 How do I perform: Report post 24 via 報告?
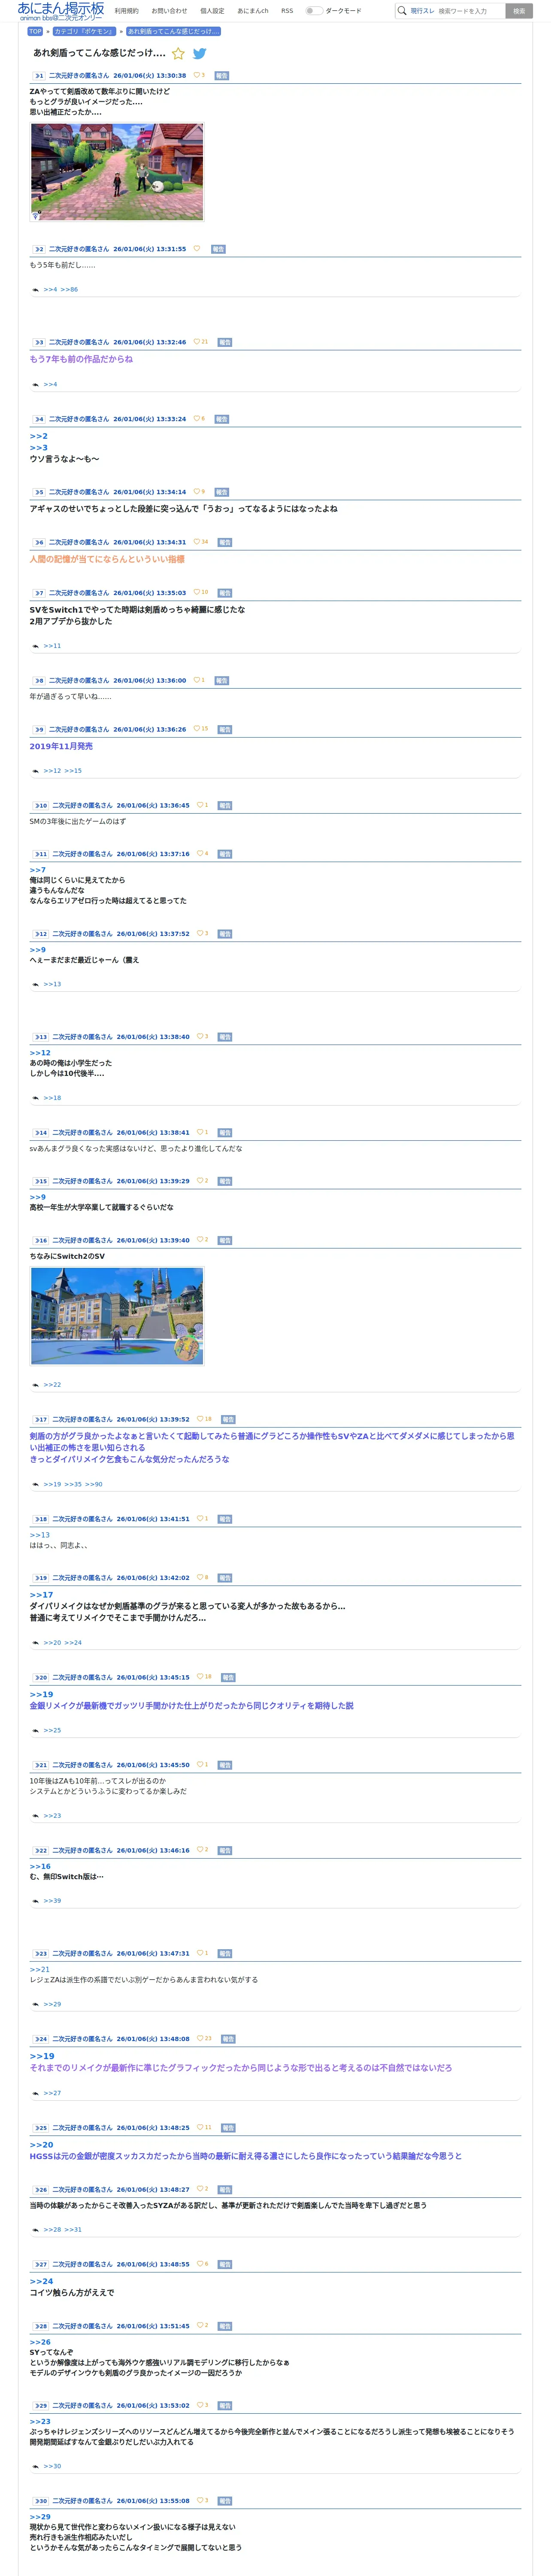(228, 2039)
